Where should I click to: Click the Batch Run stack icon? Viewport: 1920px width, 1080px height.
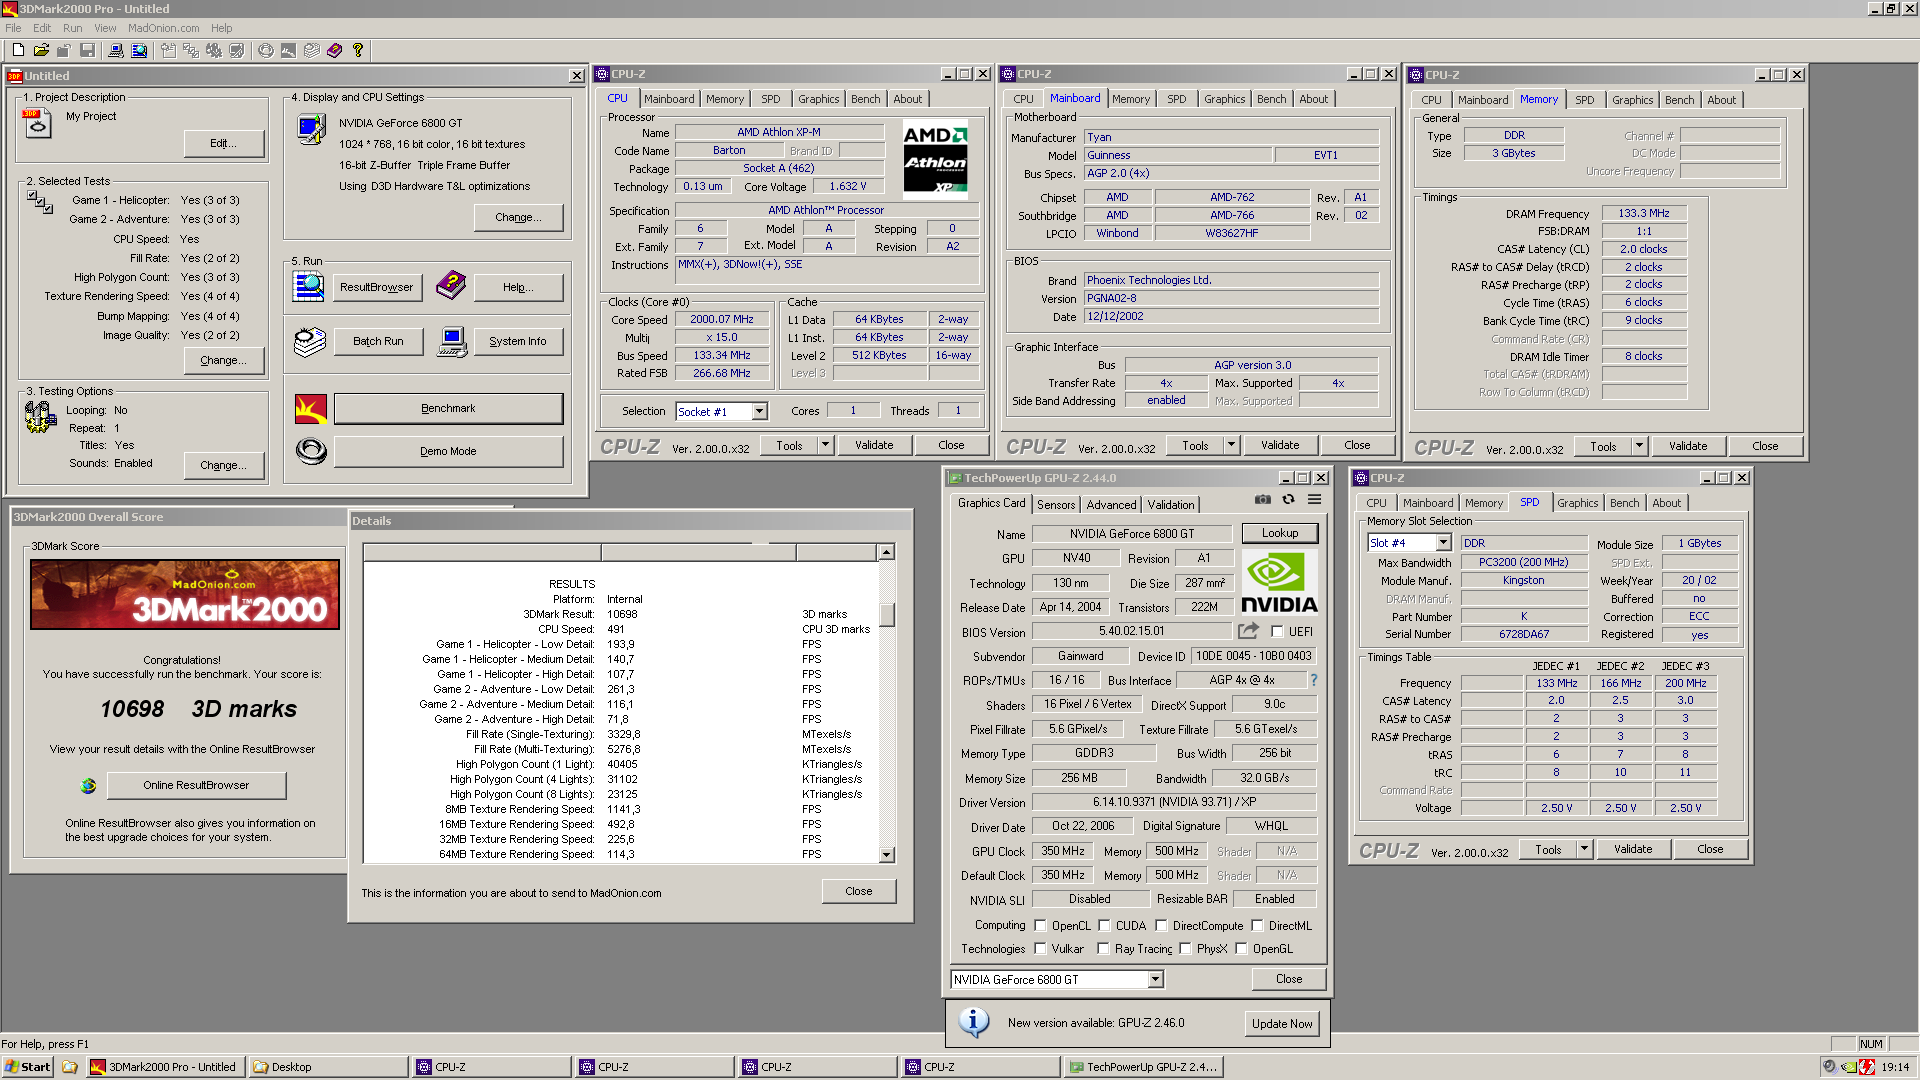click(x=310, y=341)
